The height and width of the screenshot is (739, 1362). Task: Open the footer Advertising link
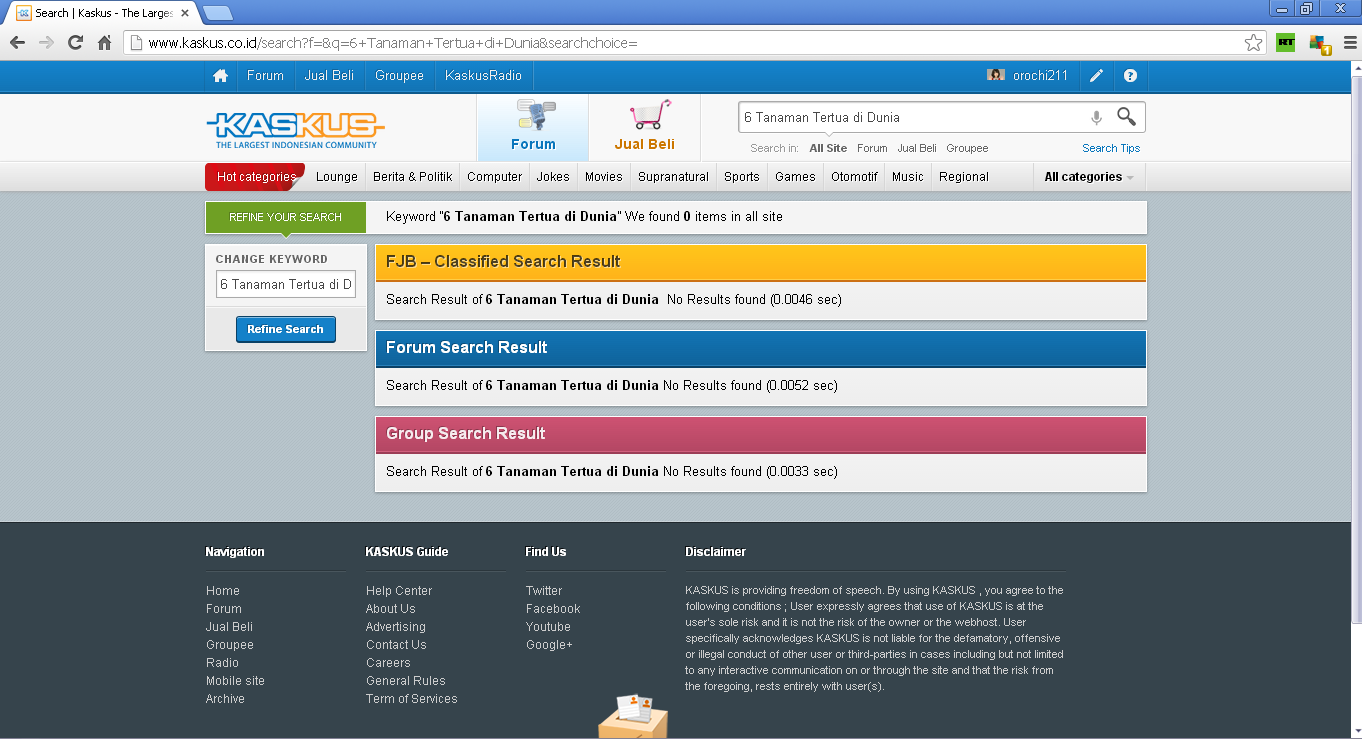coord(396,627)
